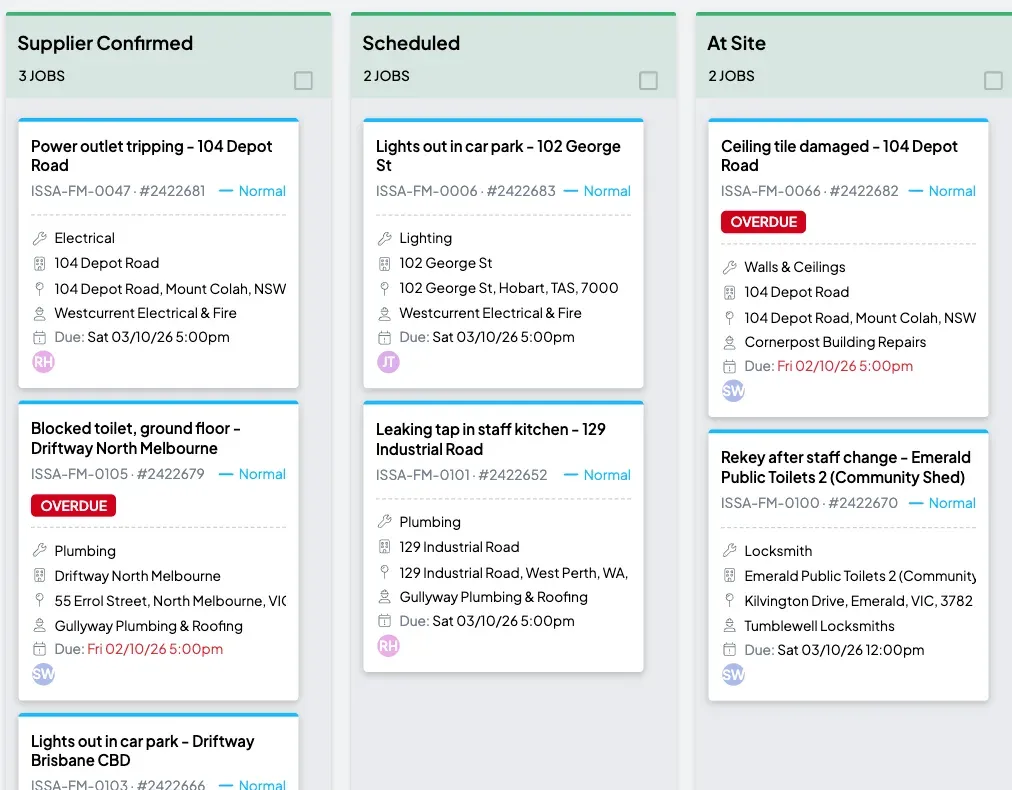Click Cornerpost Building Repairs supplier name
This screenshot has width=1012, height=790.
coord(835,342)
